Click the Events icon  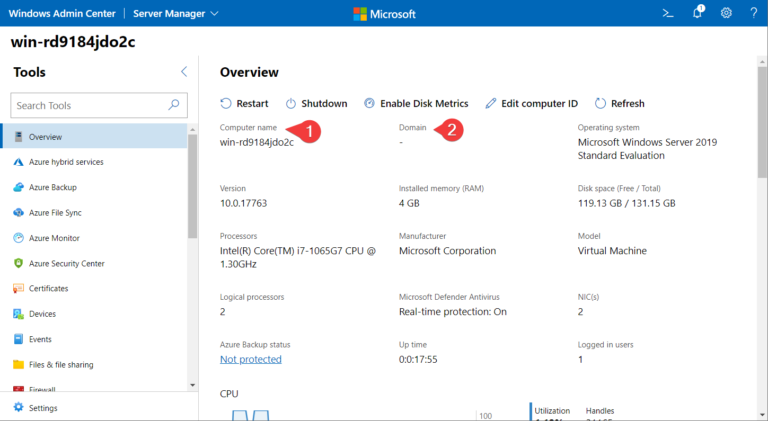[x=18, y=339]
